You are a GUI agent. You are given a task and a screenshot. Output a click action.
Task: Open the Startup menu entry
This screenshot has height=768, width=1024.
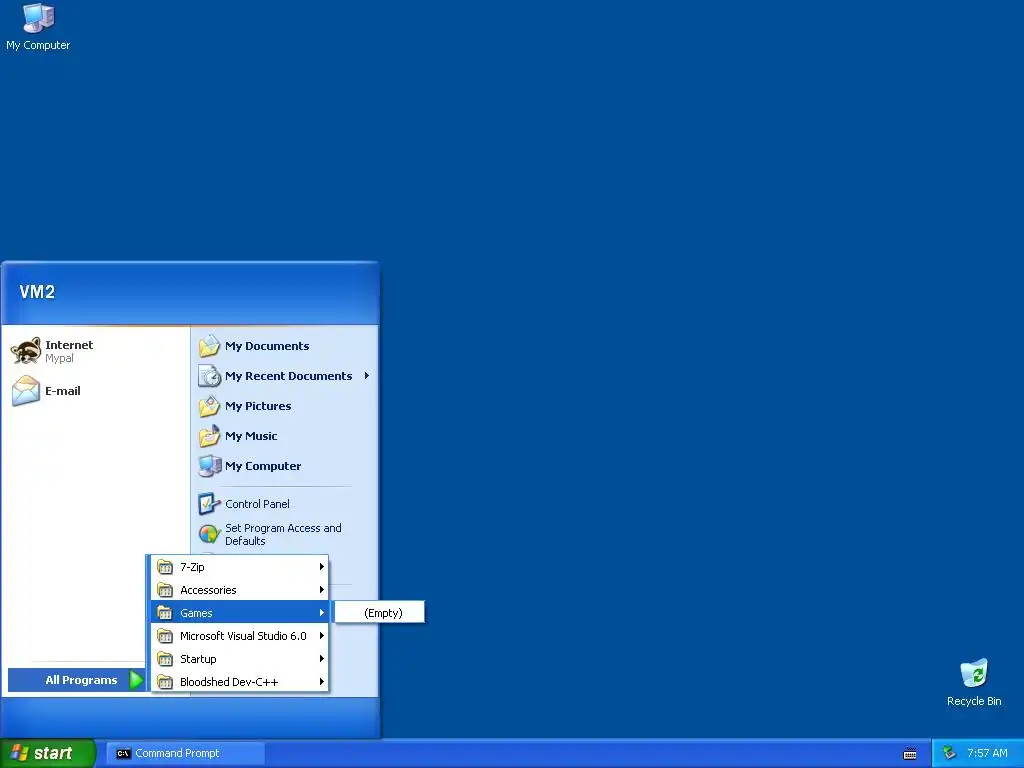239,658
